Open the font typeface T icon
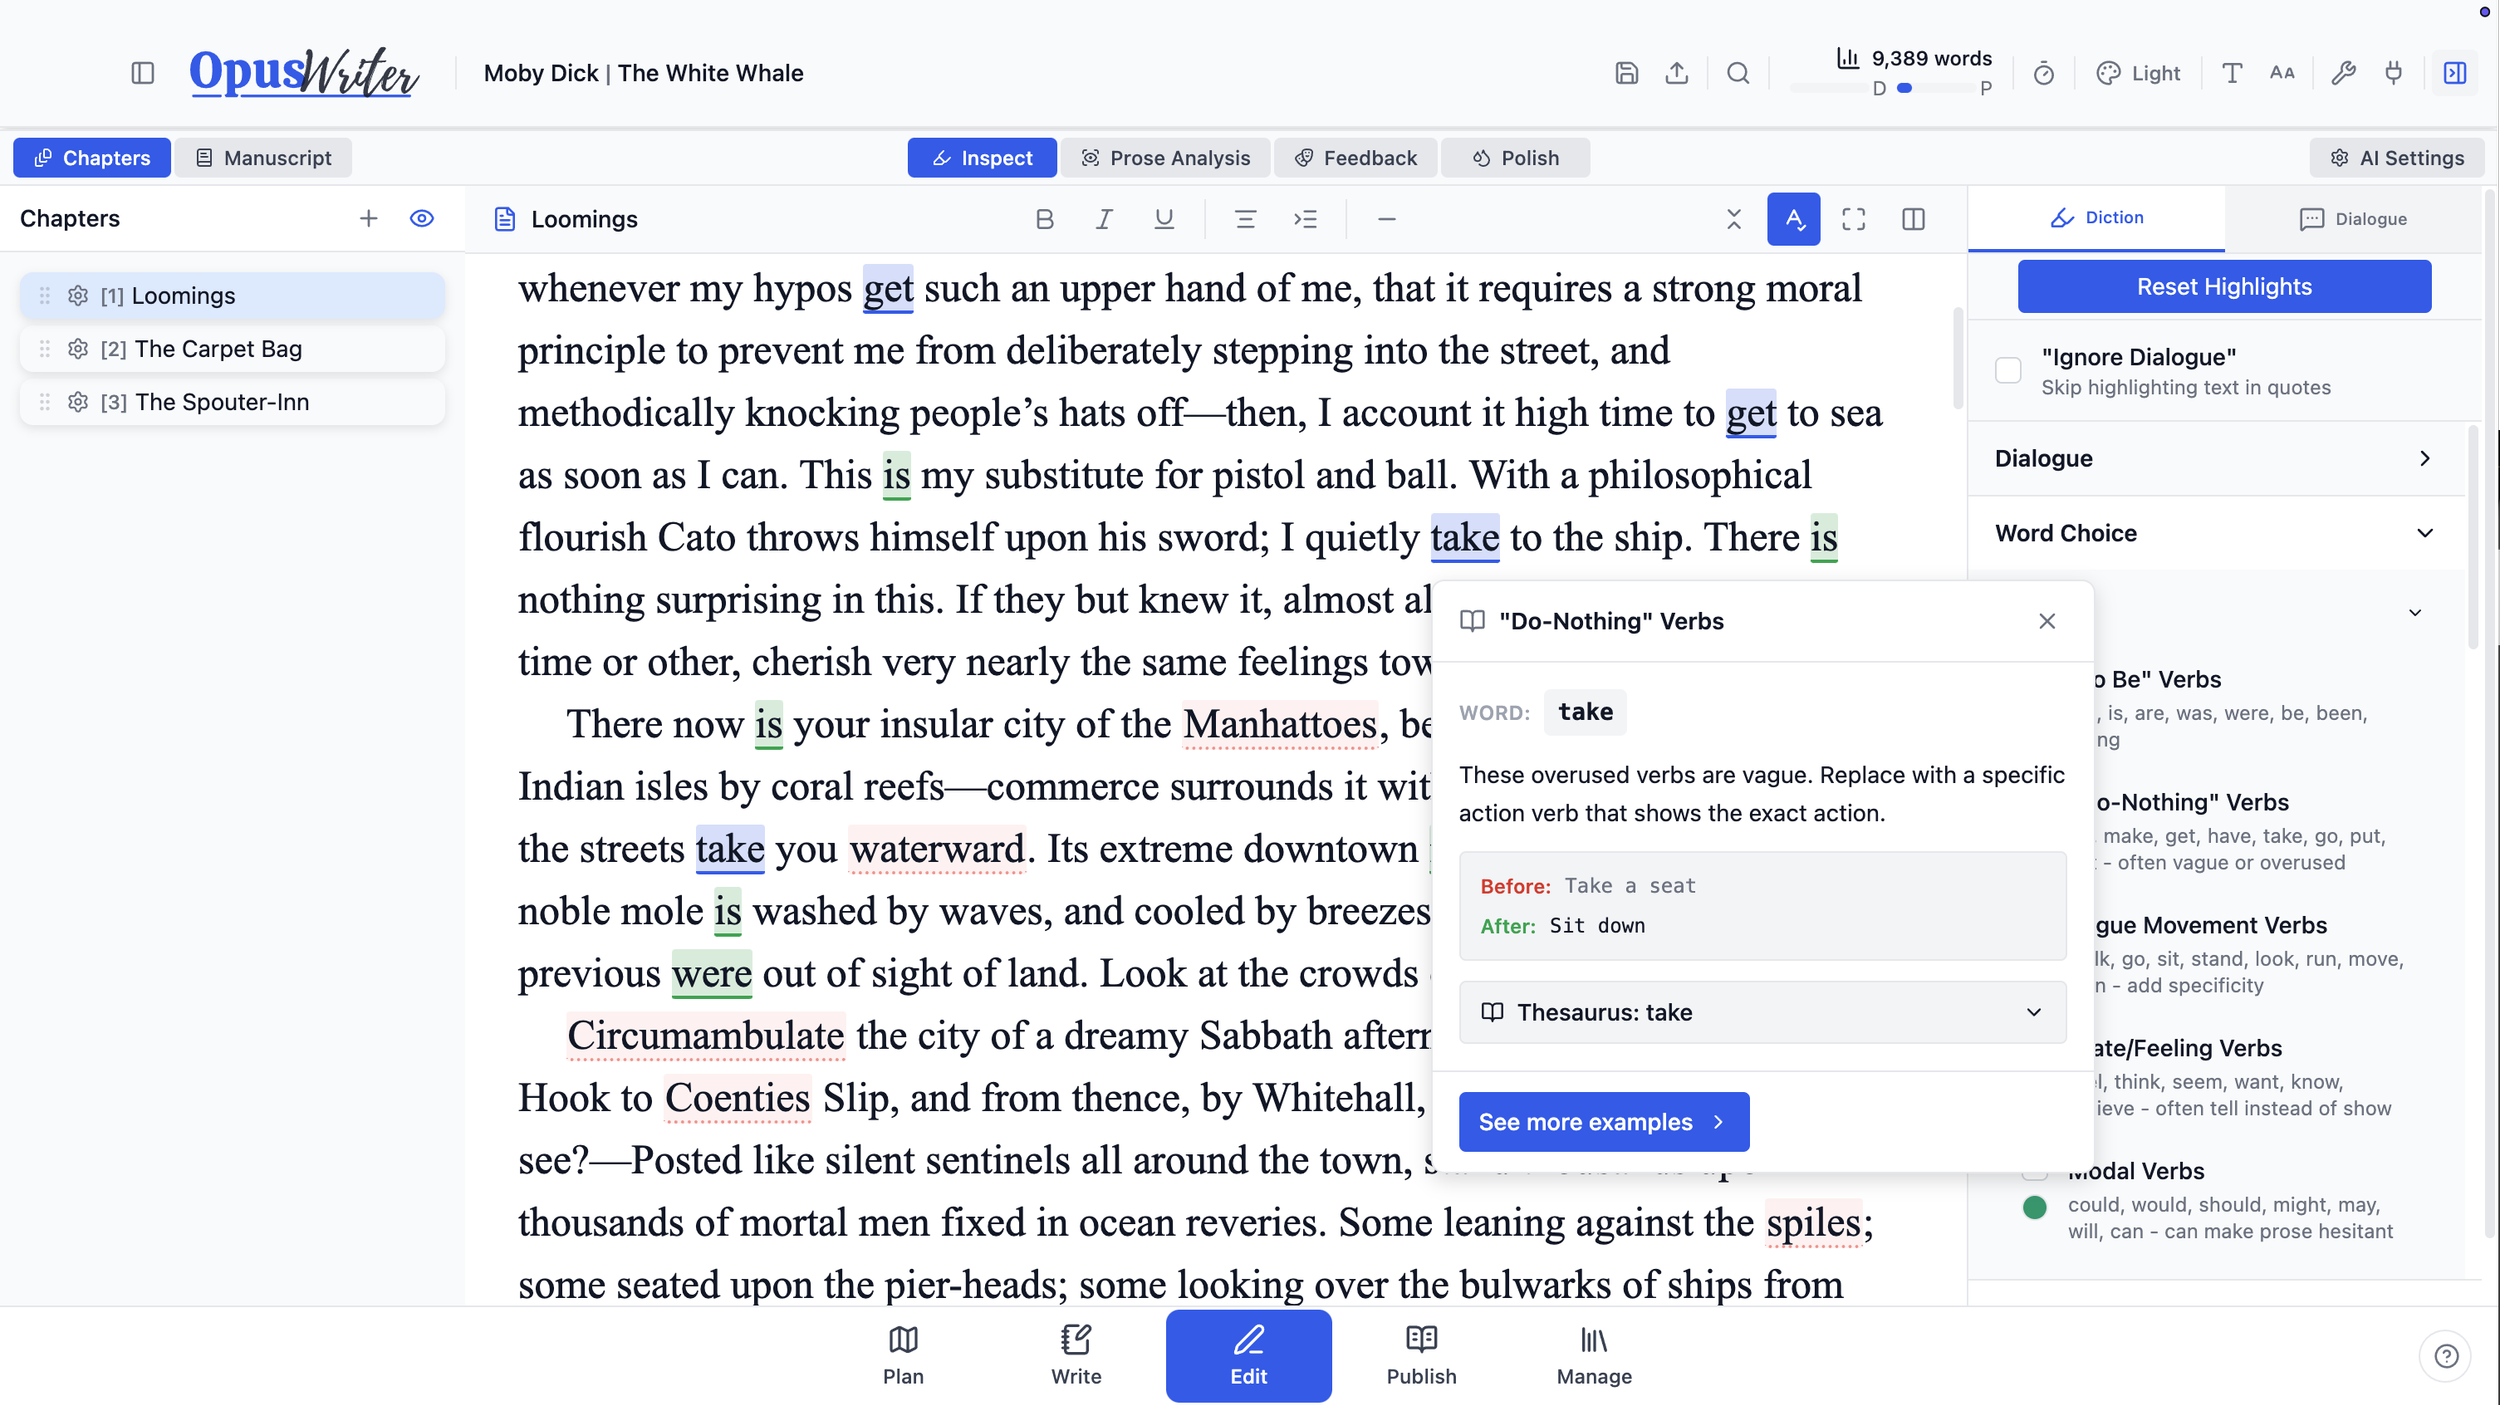 tap(2232, 73)
